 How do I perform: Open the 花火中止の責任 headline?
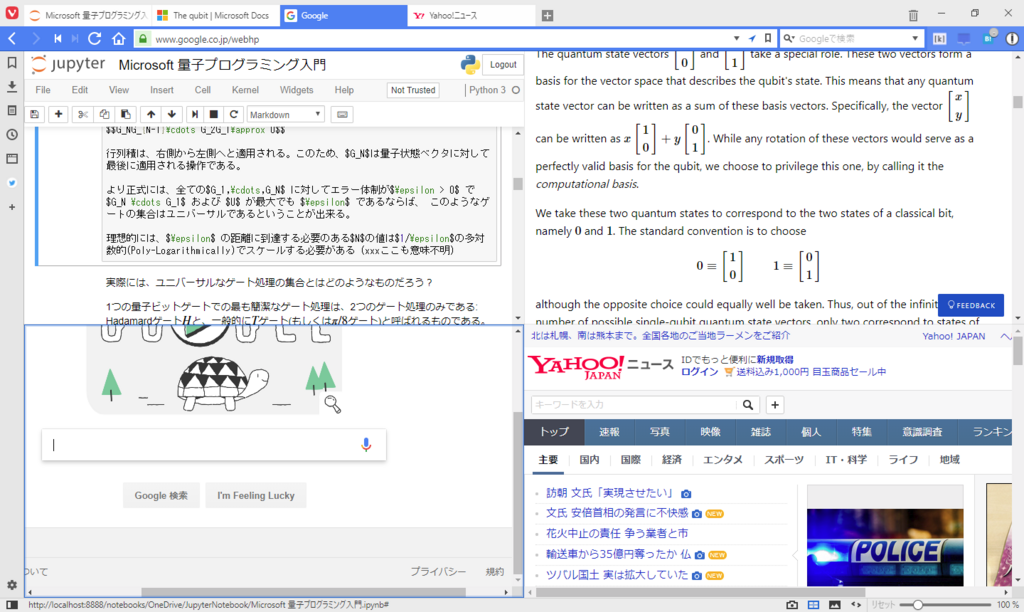[x=617, y=534]
